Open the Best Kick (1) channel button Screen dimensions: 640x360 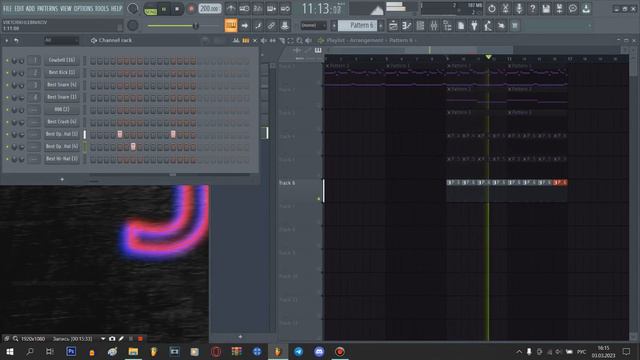pos(62,72)
